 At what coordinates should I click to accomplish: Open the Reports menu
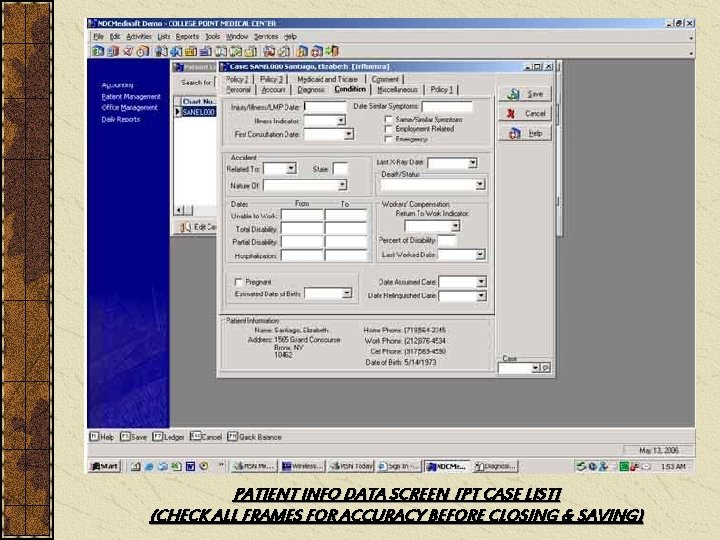(x=187, y=37)
